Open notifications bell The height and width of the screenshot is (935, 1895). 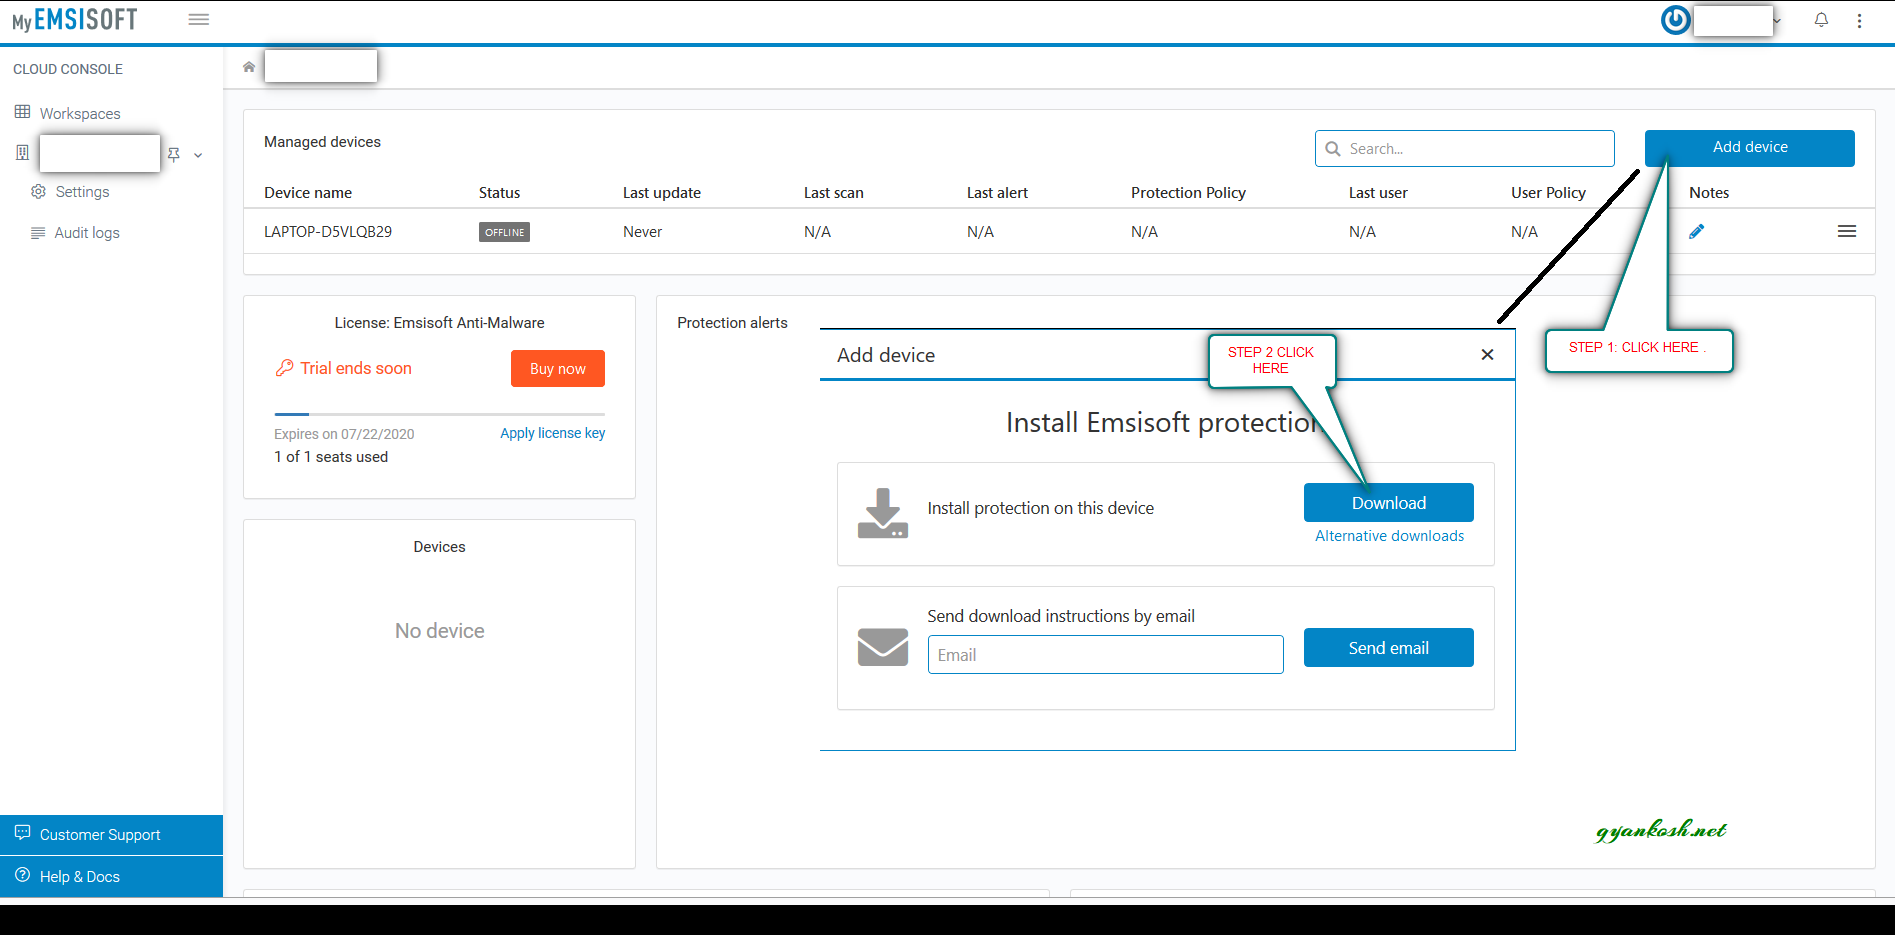[1821, 20]
